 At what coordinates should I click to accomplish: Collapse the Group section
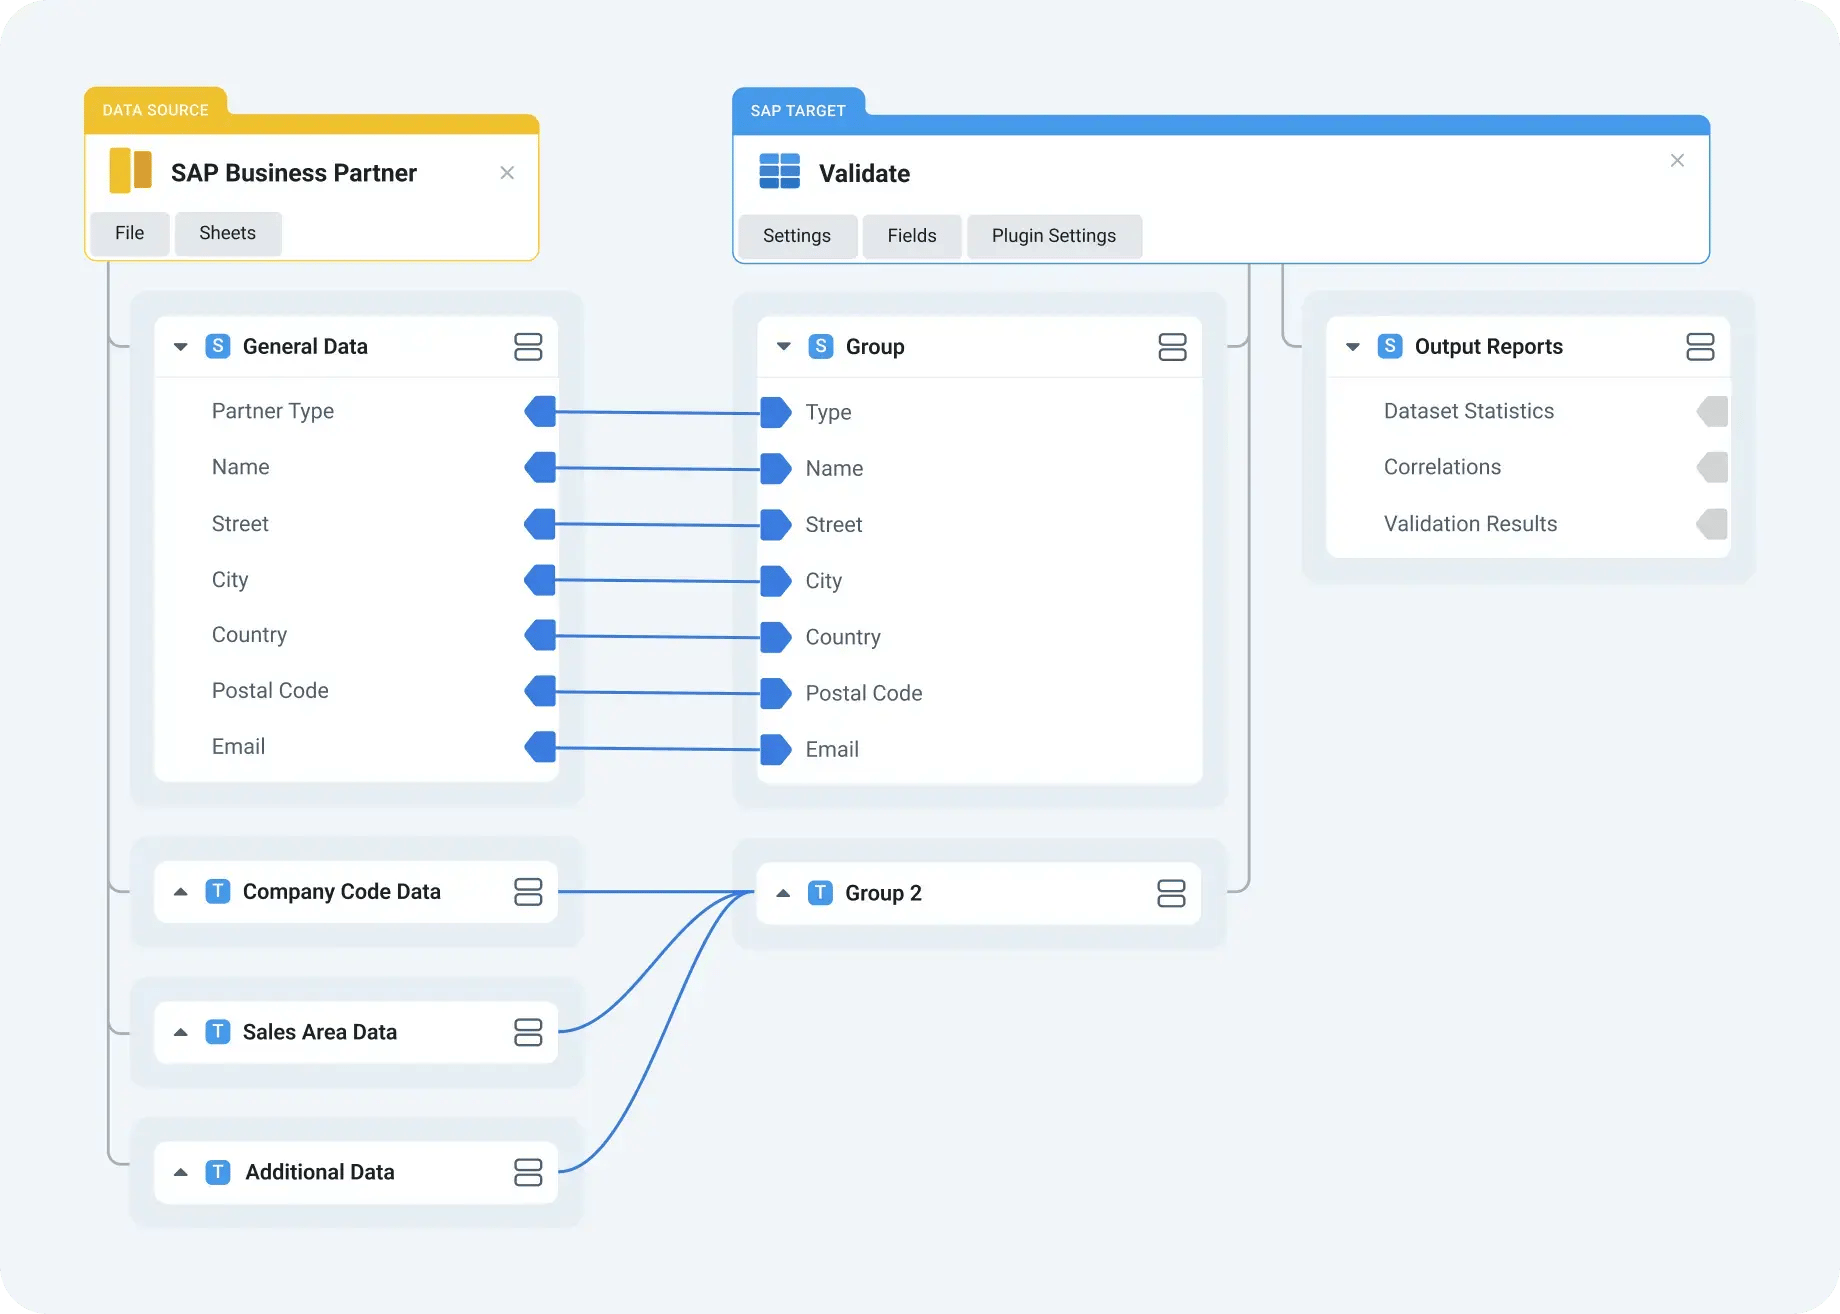(784, 347)
